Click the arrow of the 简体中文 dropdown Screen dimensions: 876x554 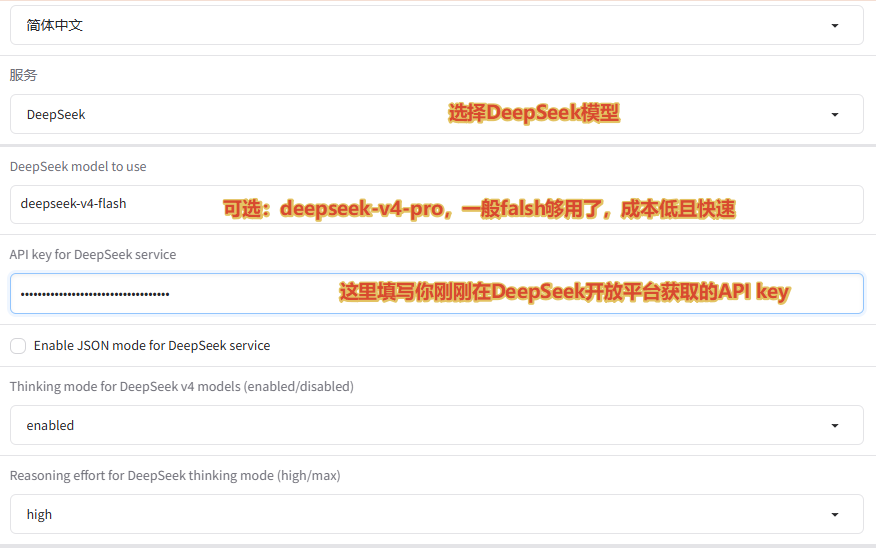click(835, 26)
